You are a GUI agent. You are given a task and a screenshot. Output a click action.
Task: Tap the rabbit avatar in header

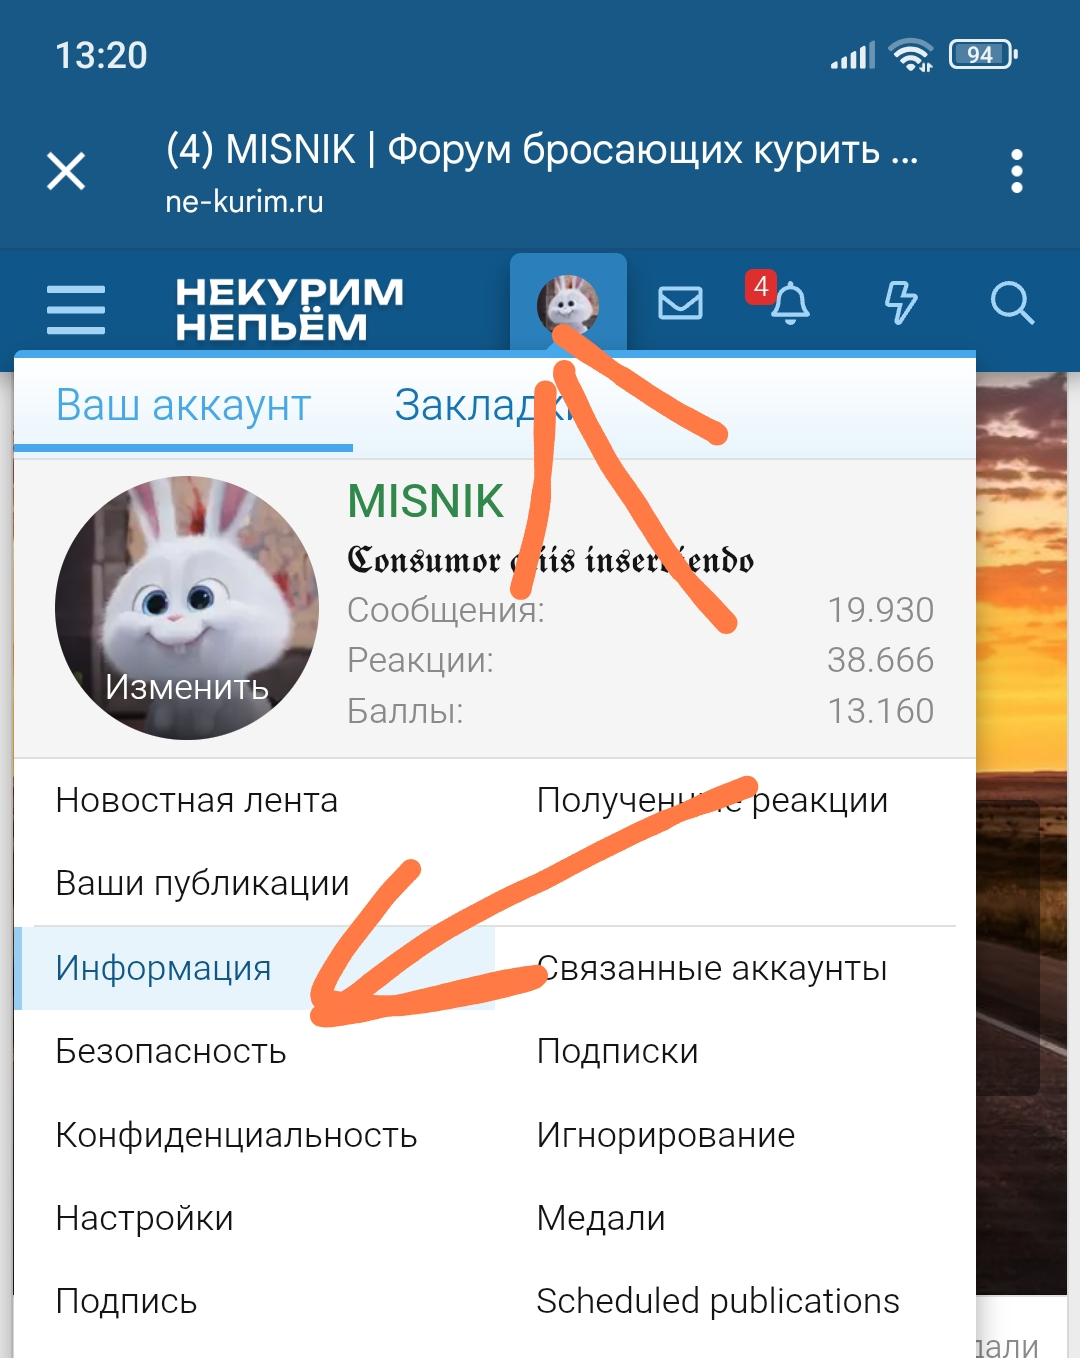pyautogui.click(x=568, y=304)
